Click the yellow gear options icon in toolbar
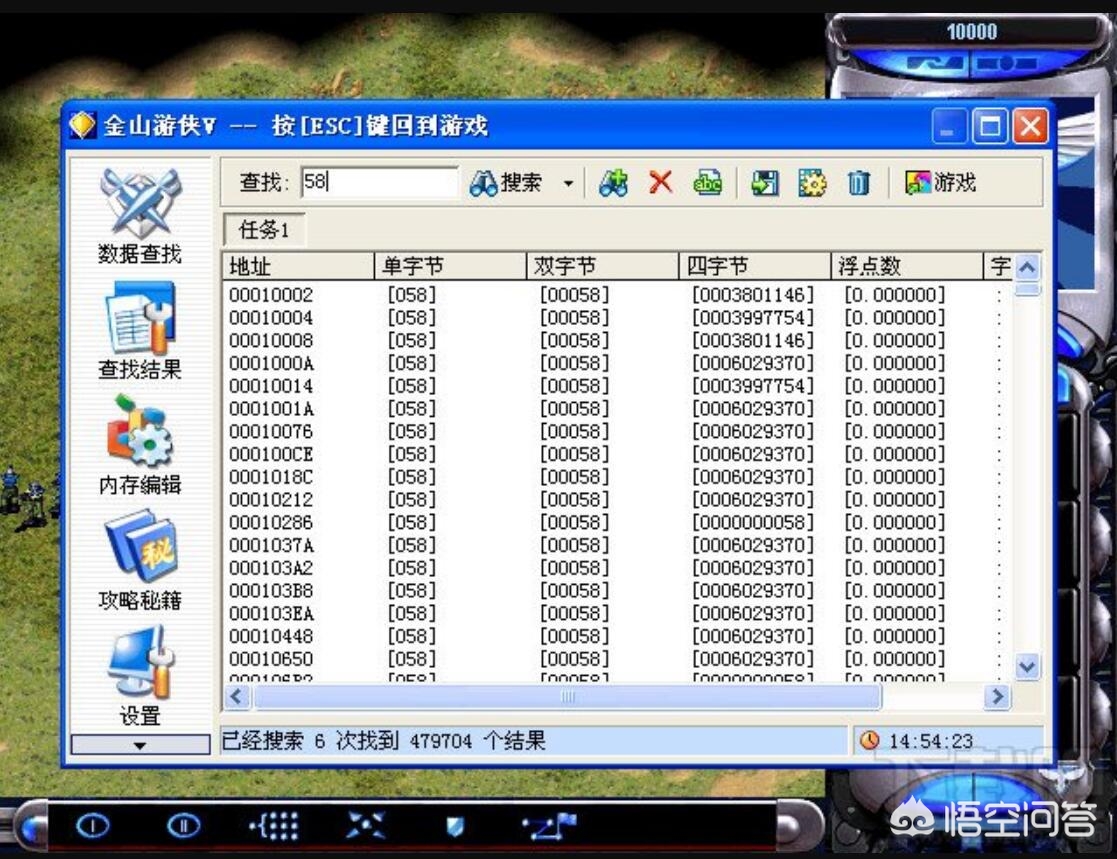Screen dimensions: 1117x859 click(812, 183)
